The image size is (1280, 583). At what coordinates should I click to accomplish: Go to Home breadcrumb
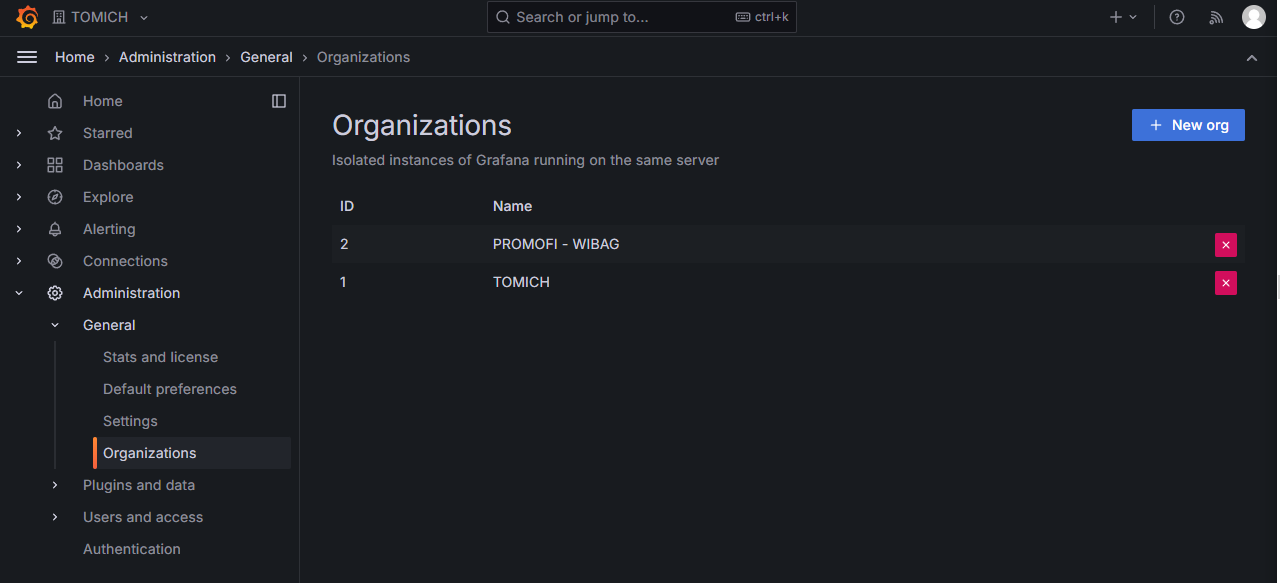(x=75, y=57)
